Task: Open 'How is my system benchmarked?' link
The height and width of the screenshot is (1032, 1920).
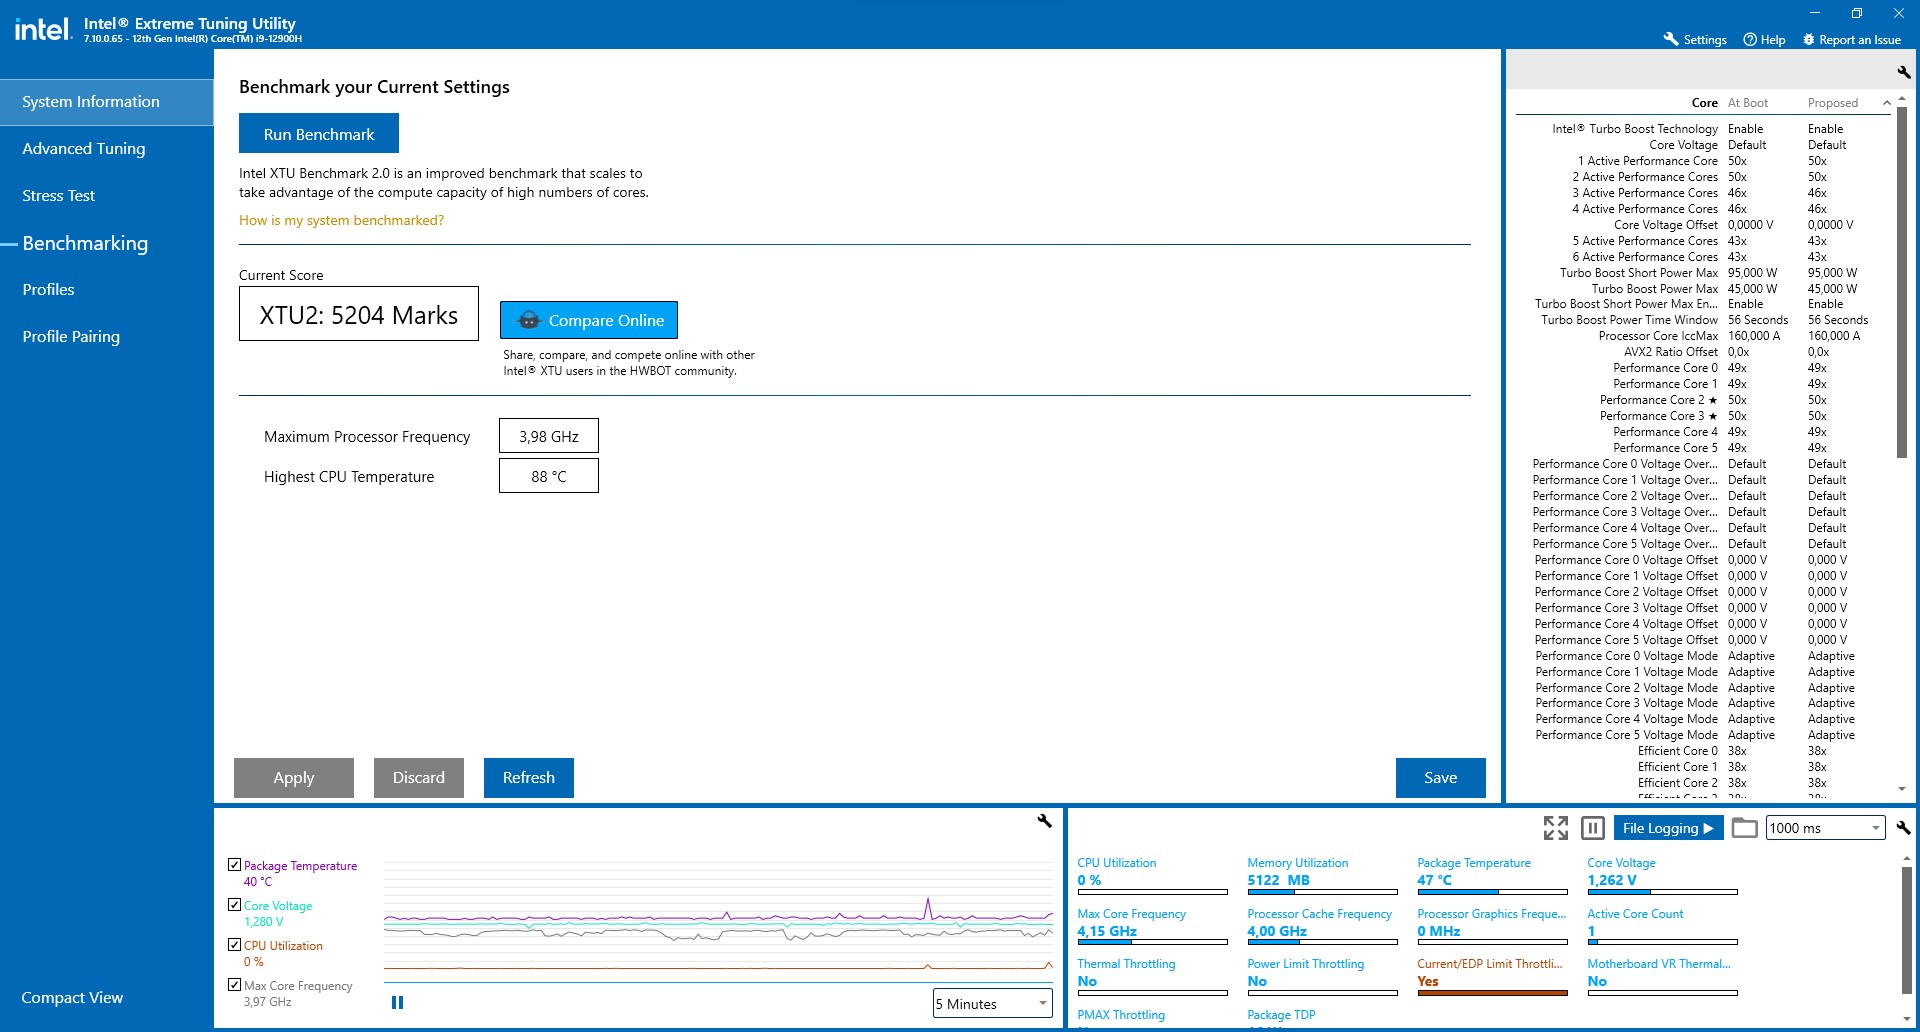Action: tap(341, 220)
